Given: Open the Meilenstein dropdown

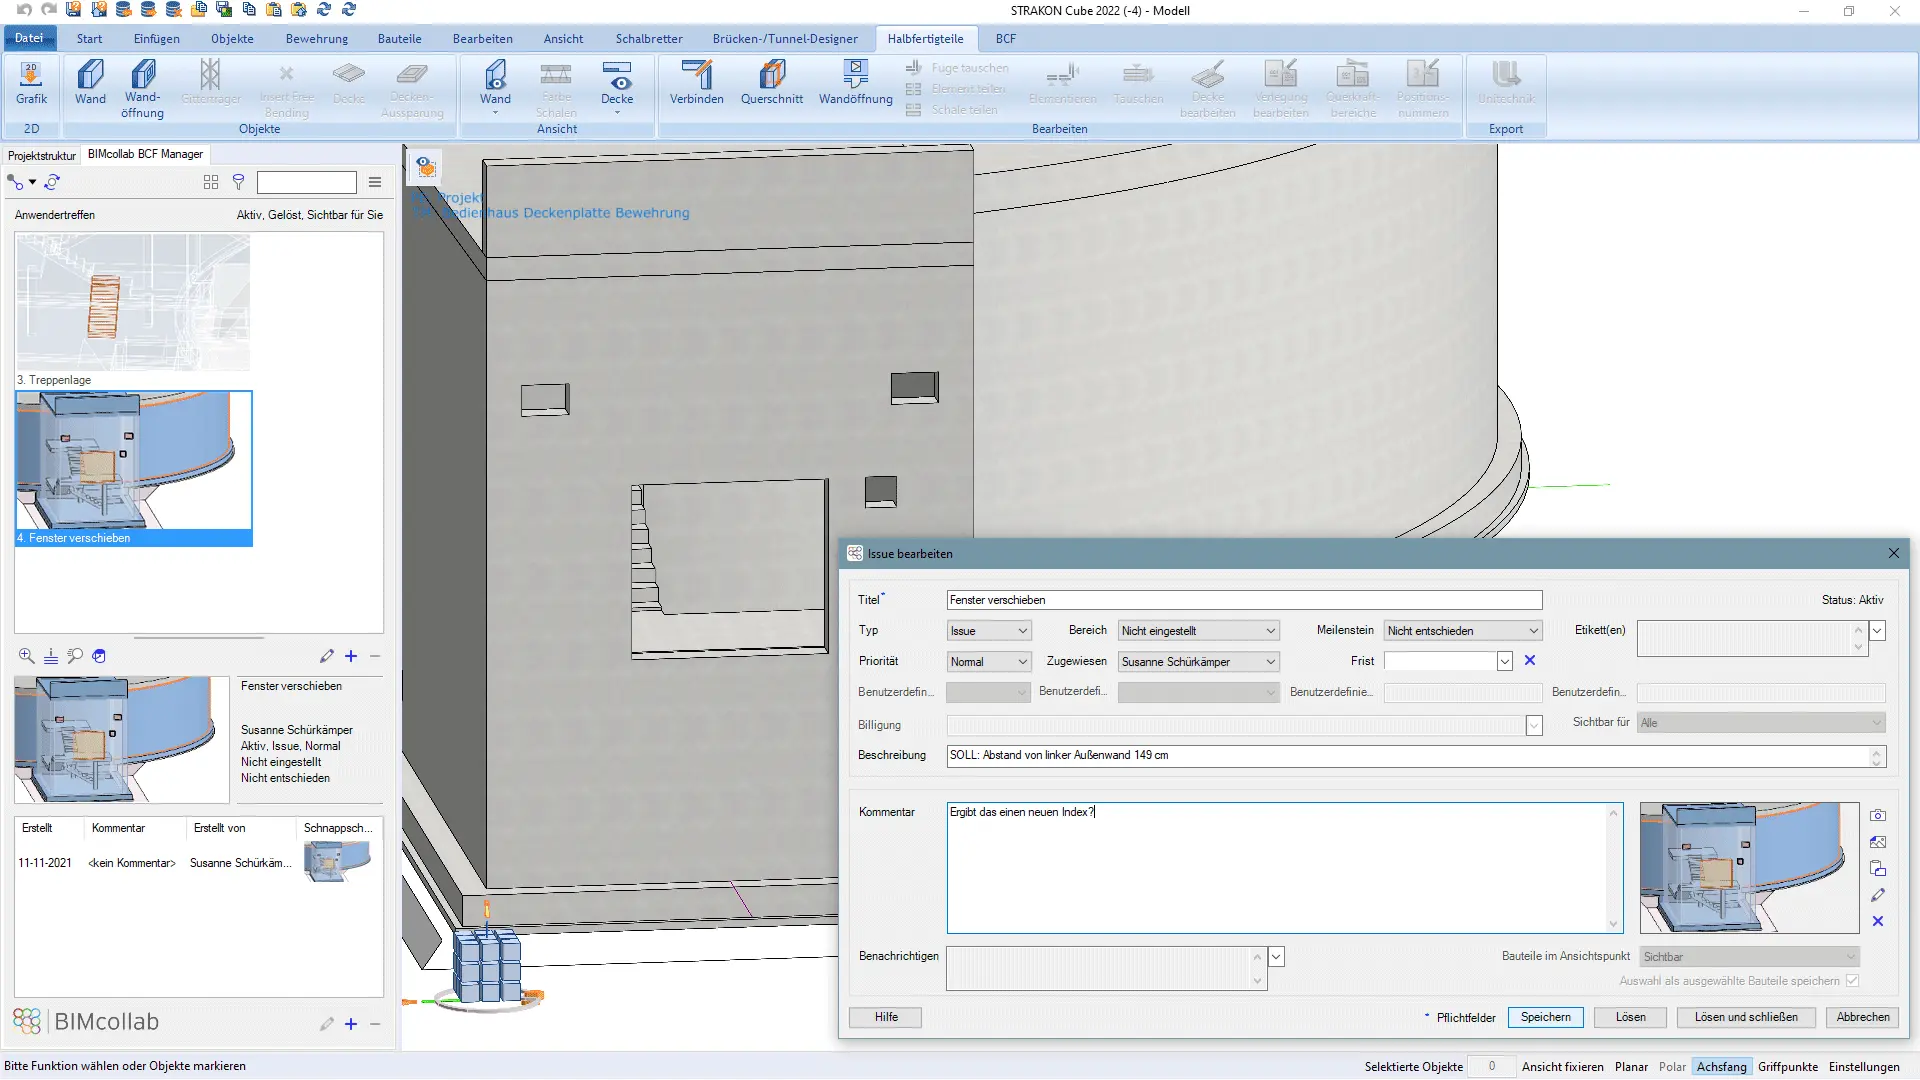Looking at the screenshot, I should click(1462, 631).
